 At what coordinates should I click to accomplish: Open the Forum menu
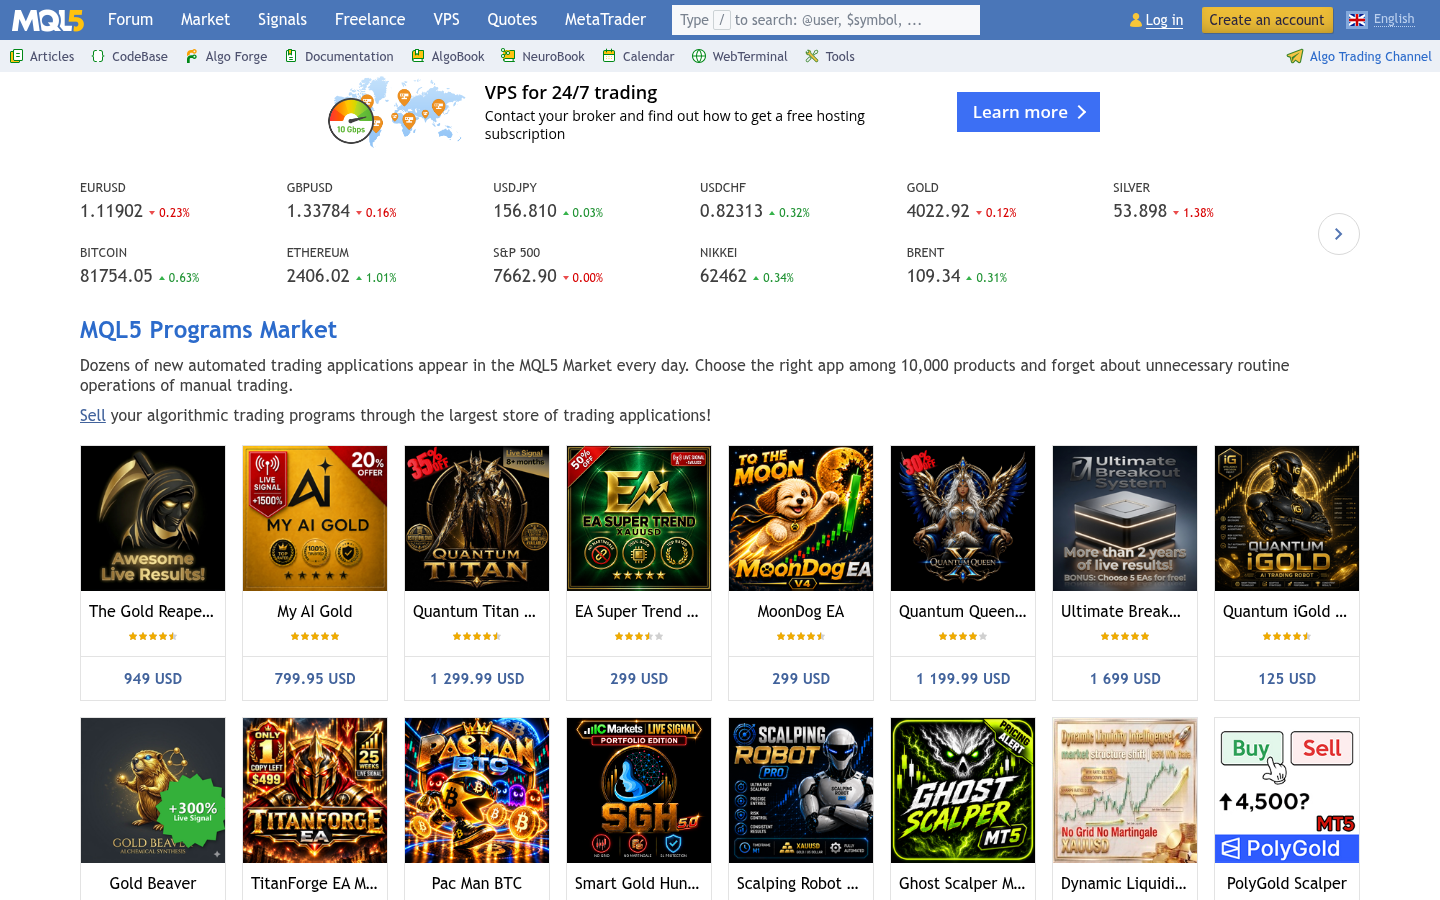pyautogui.click(x=130, y=19)
